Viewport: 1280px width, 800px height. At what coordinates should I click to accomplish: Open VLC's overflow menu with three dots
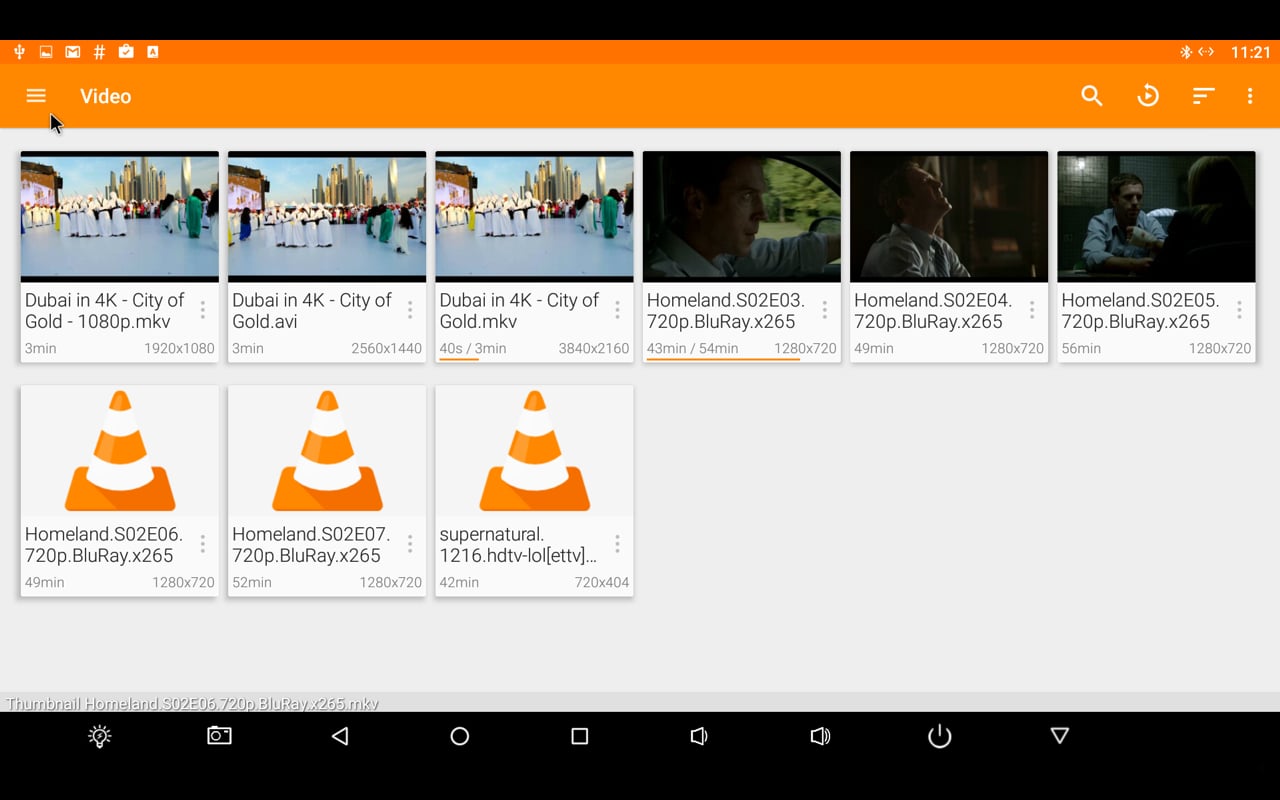point(1249,96)
